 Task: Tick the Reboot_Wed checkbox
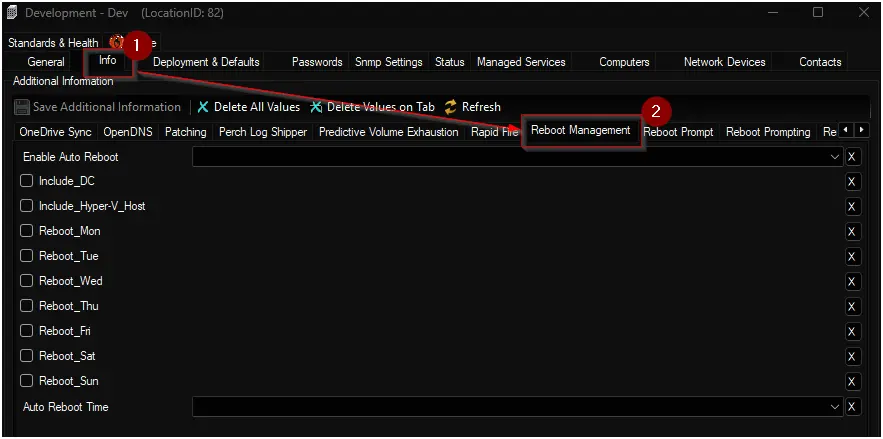pos(26,281)
